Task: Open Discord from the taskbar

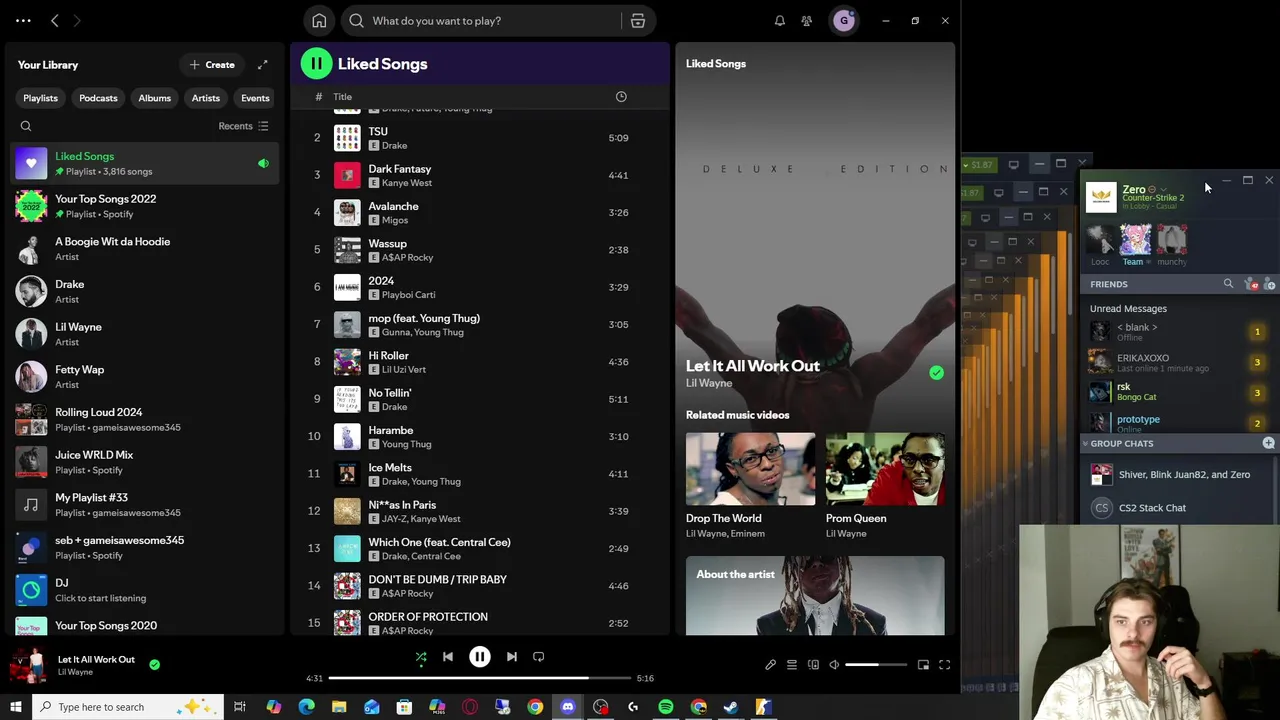Action: coord(568,707)
